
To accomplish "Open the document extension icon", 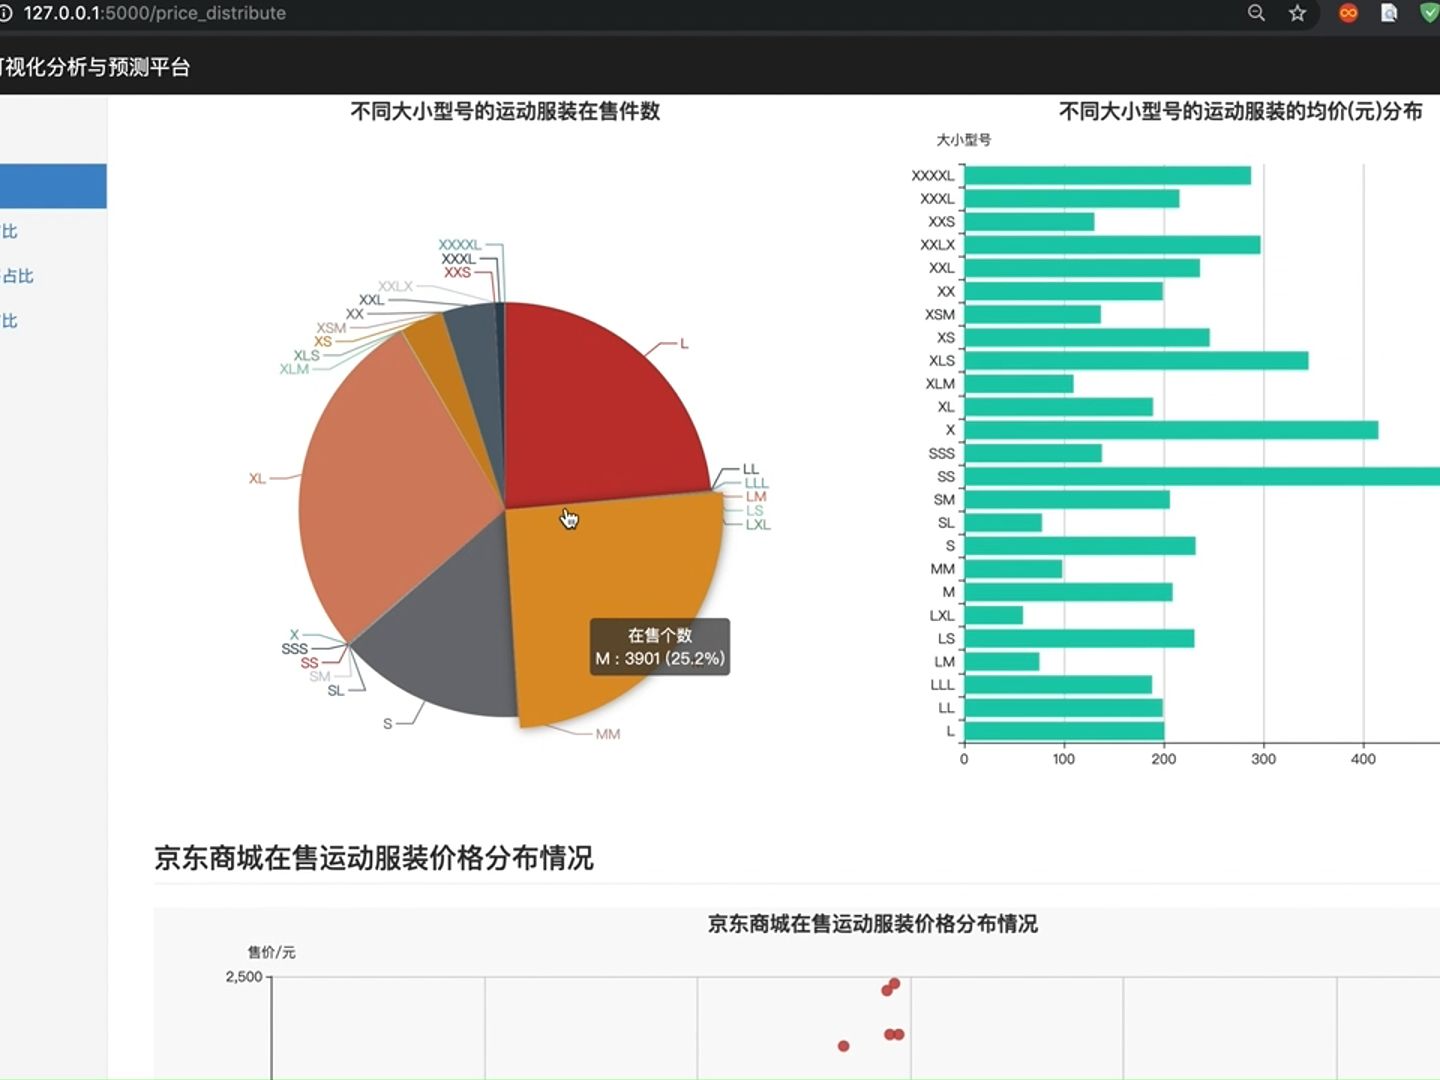I will (x=1389, y=13).
